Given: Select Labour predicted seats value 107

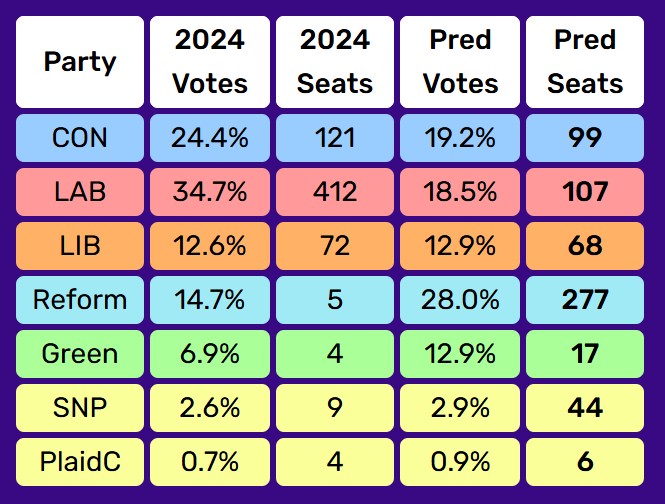Looking at the screenshot, I should 585,192.
